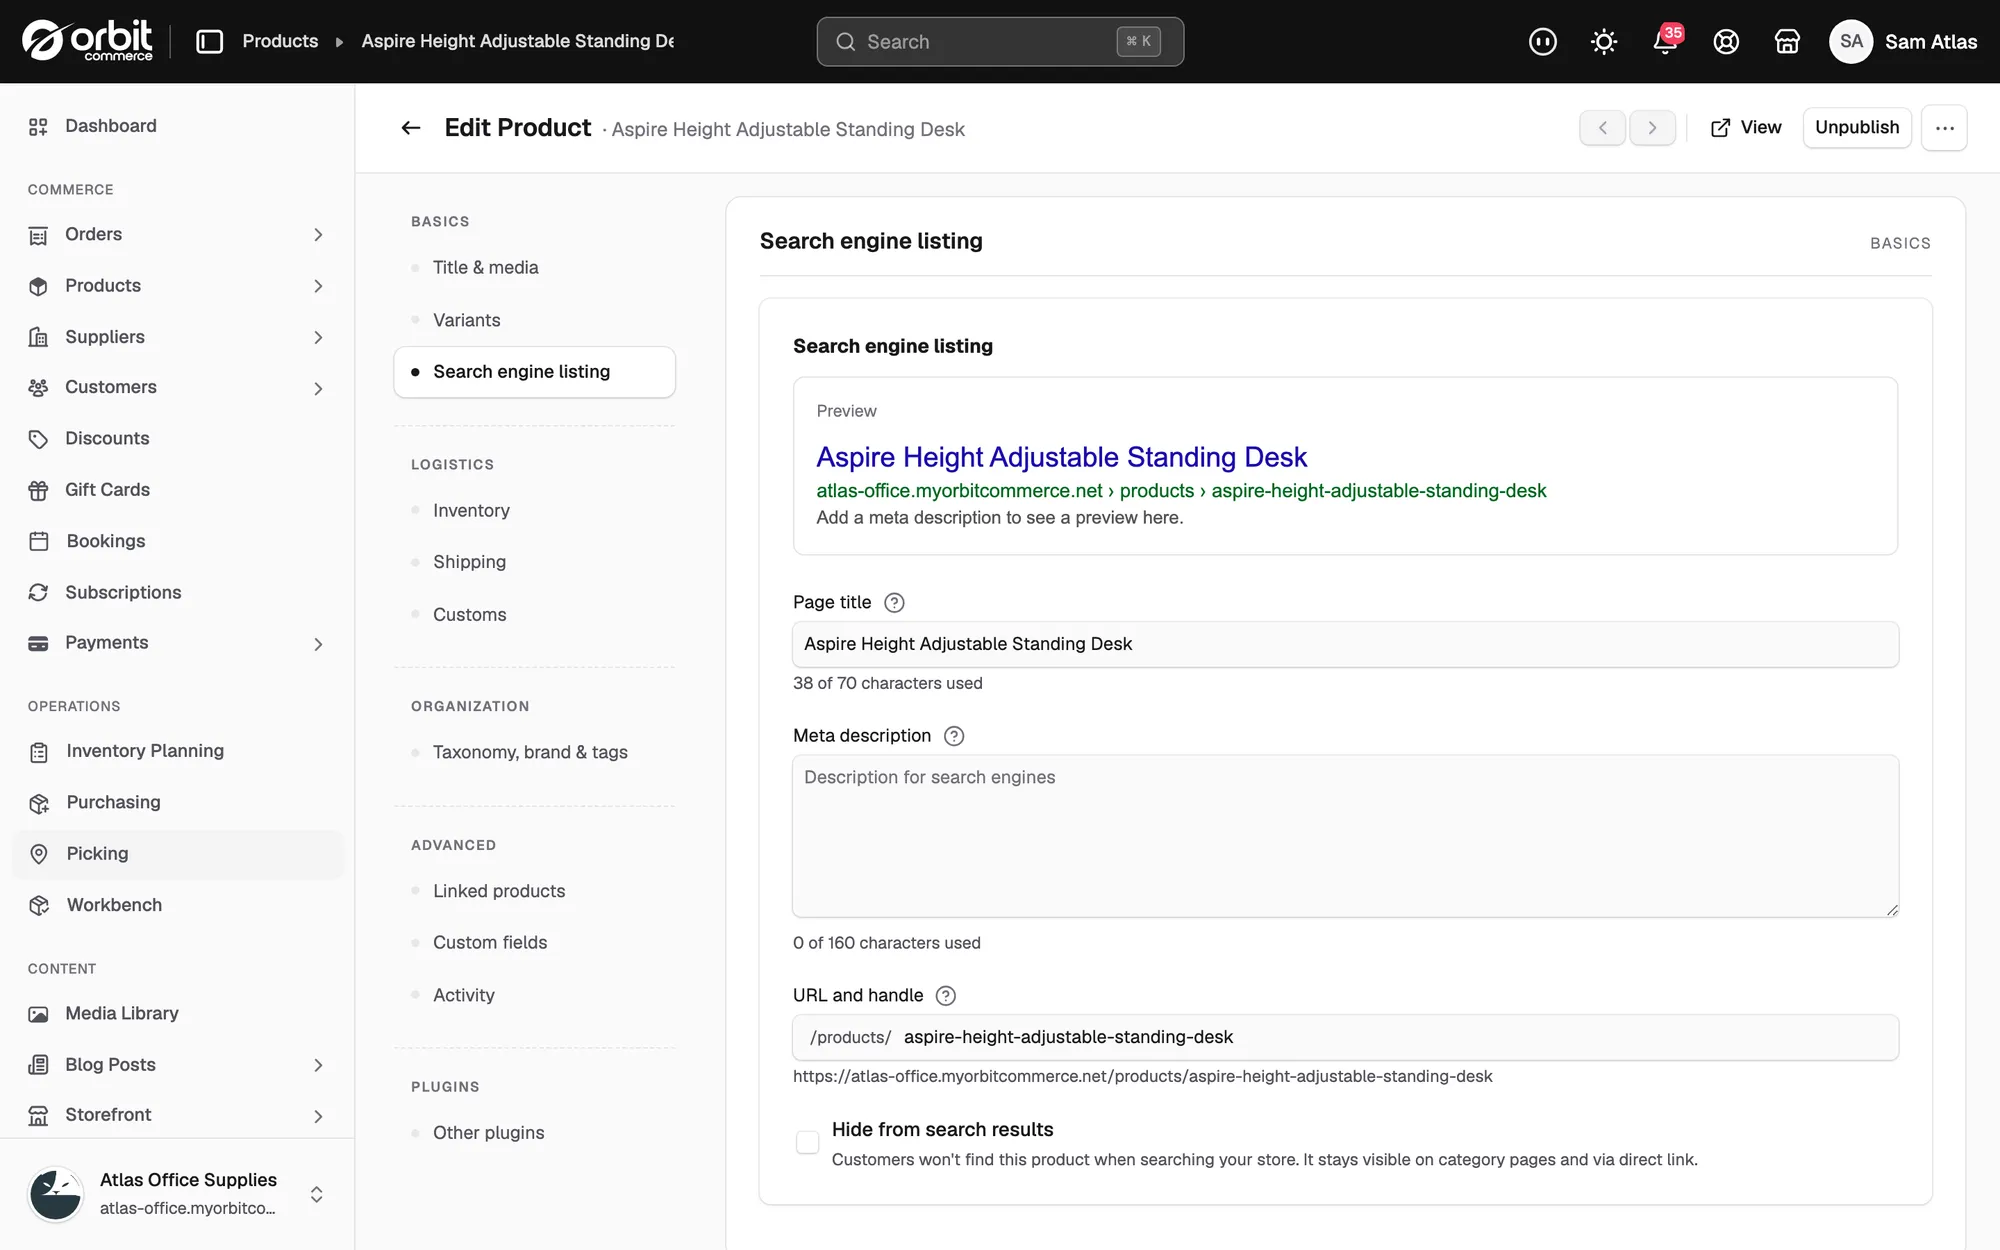Expand the Payments submenu chevron
The image size is (2000, 1250).
pos(318,644)
